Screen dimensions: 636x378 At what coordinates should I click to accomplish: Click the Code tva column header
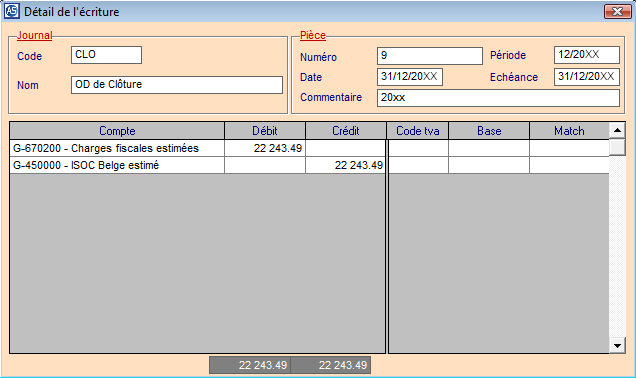418,131
